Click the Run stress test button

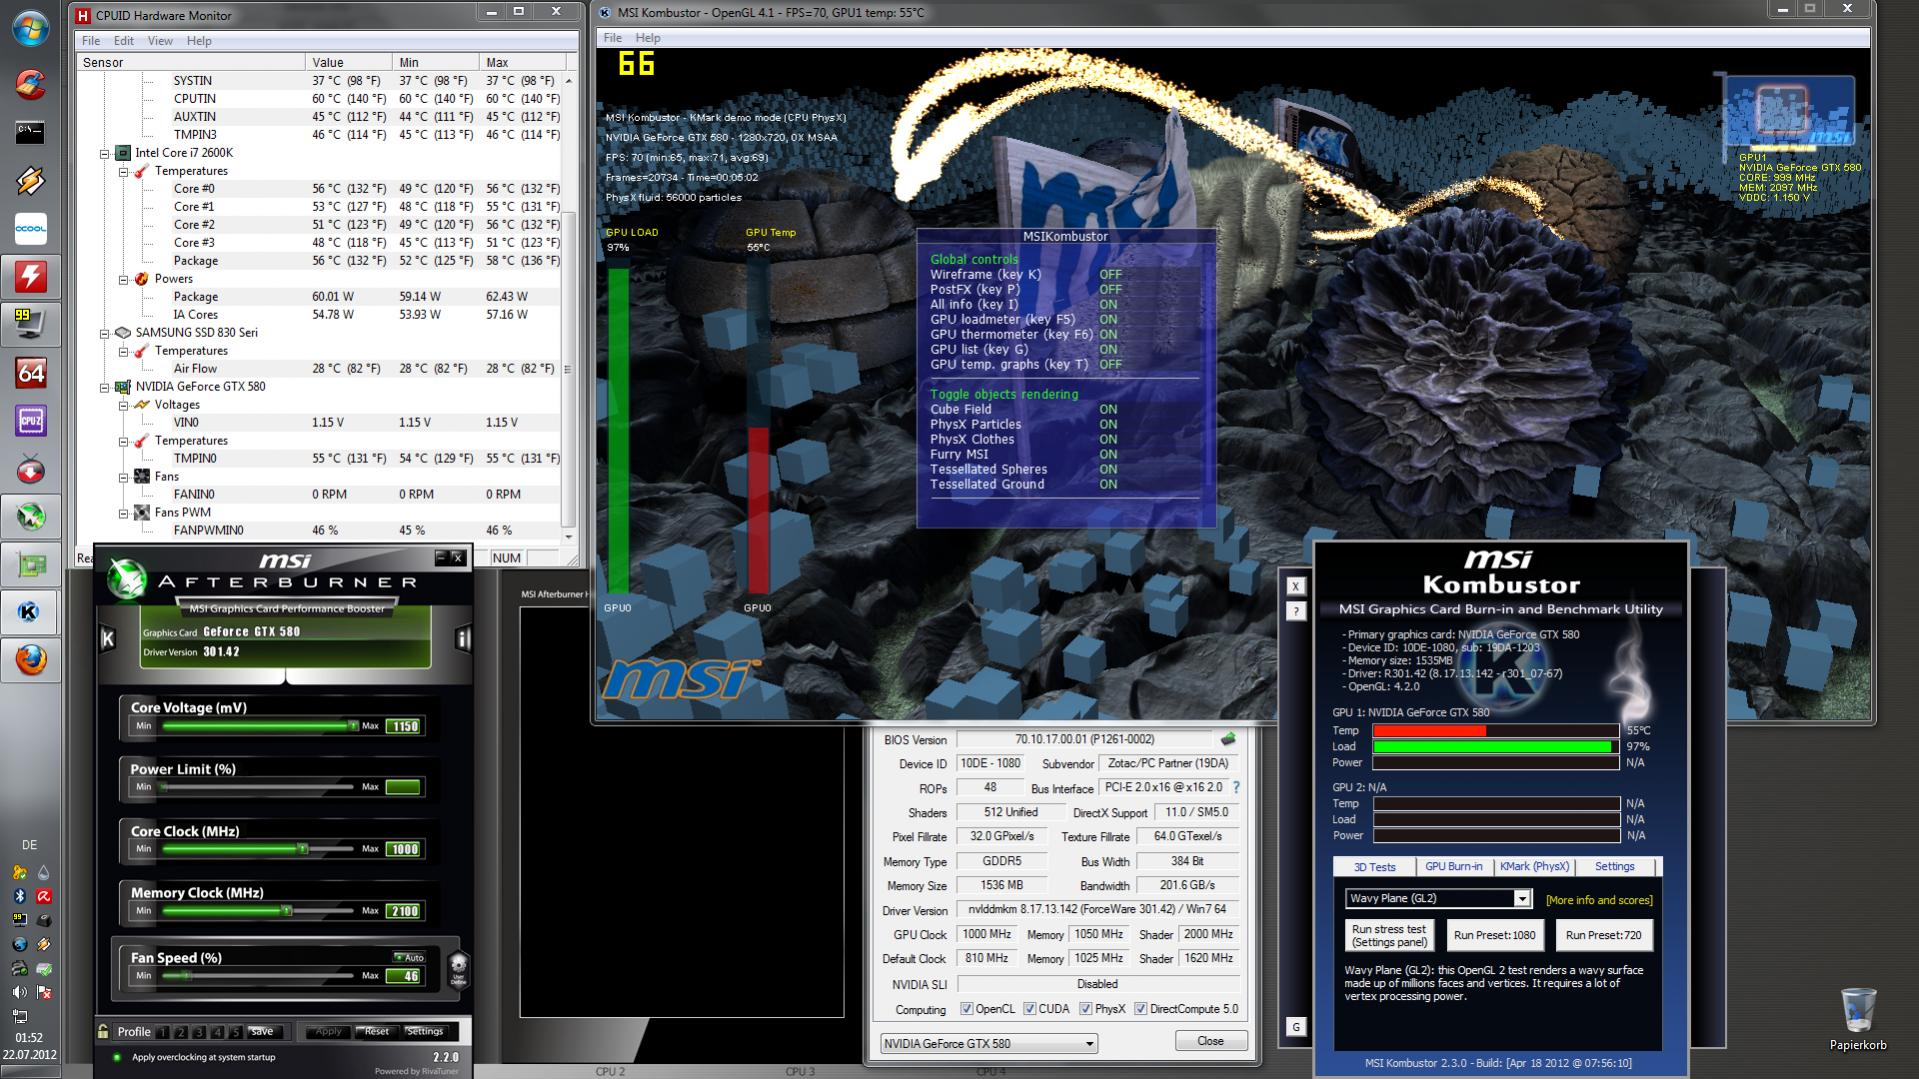tap(1389, 935)
